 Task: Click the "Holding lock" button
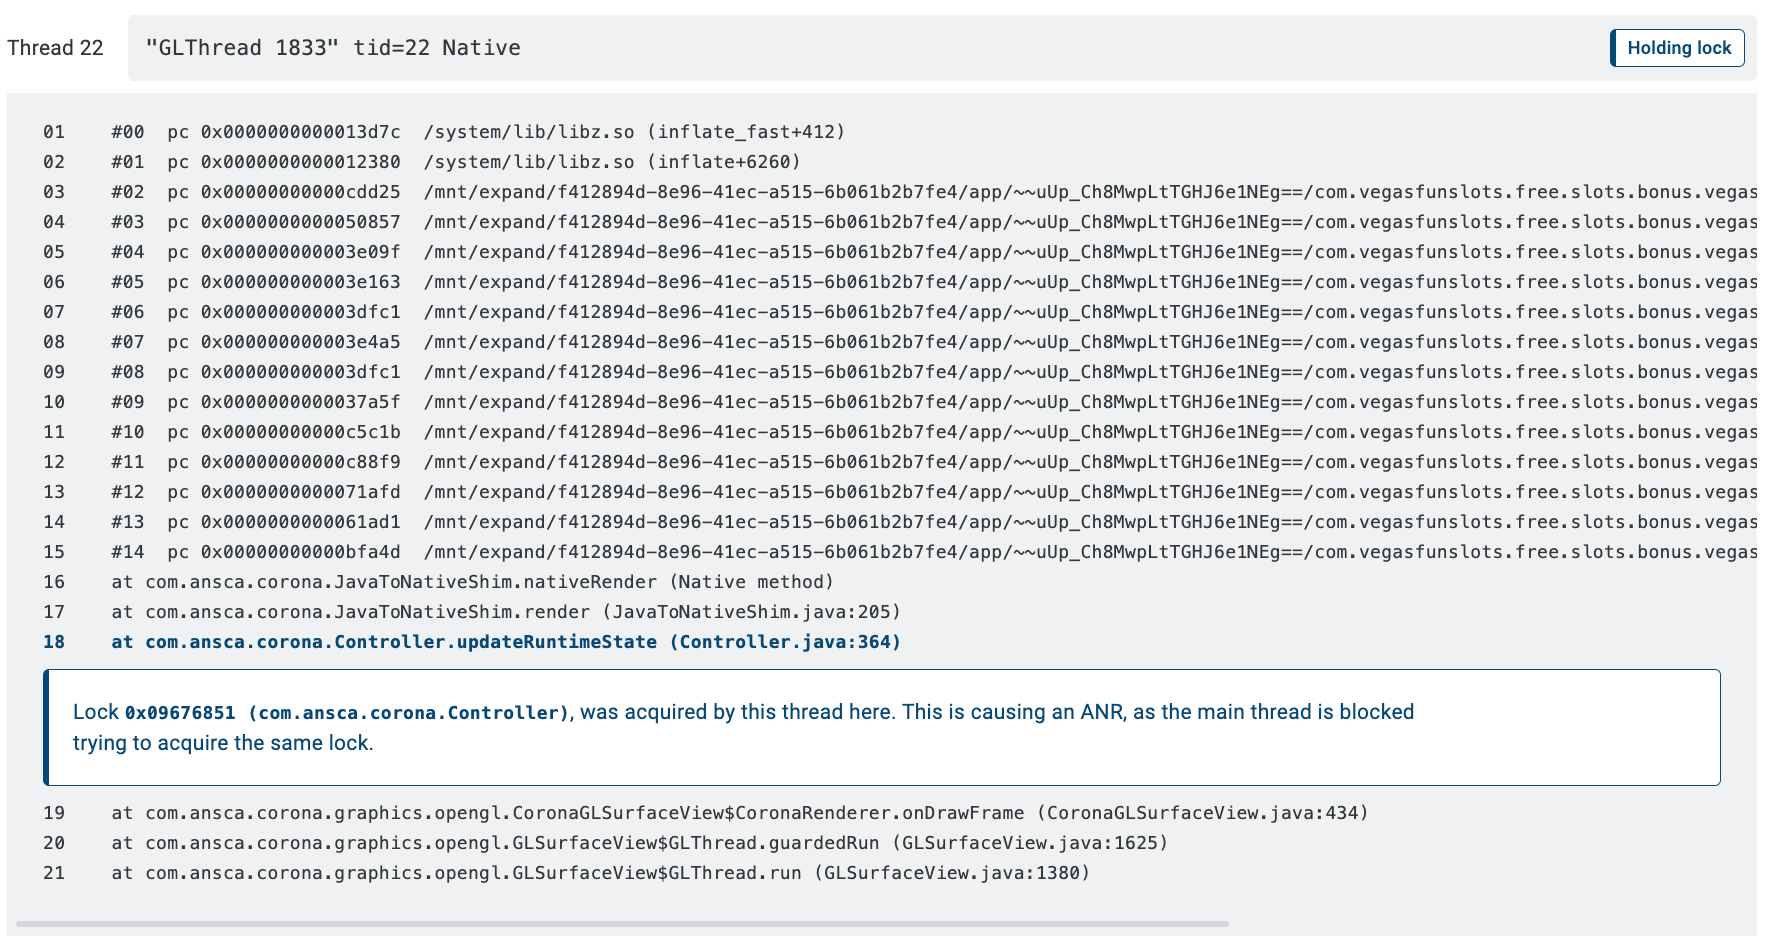click(1677, 47)
